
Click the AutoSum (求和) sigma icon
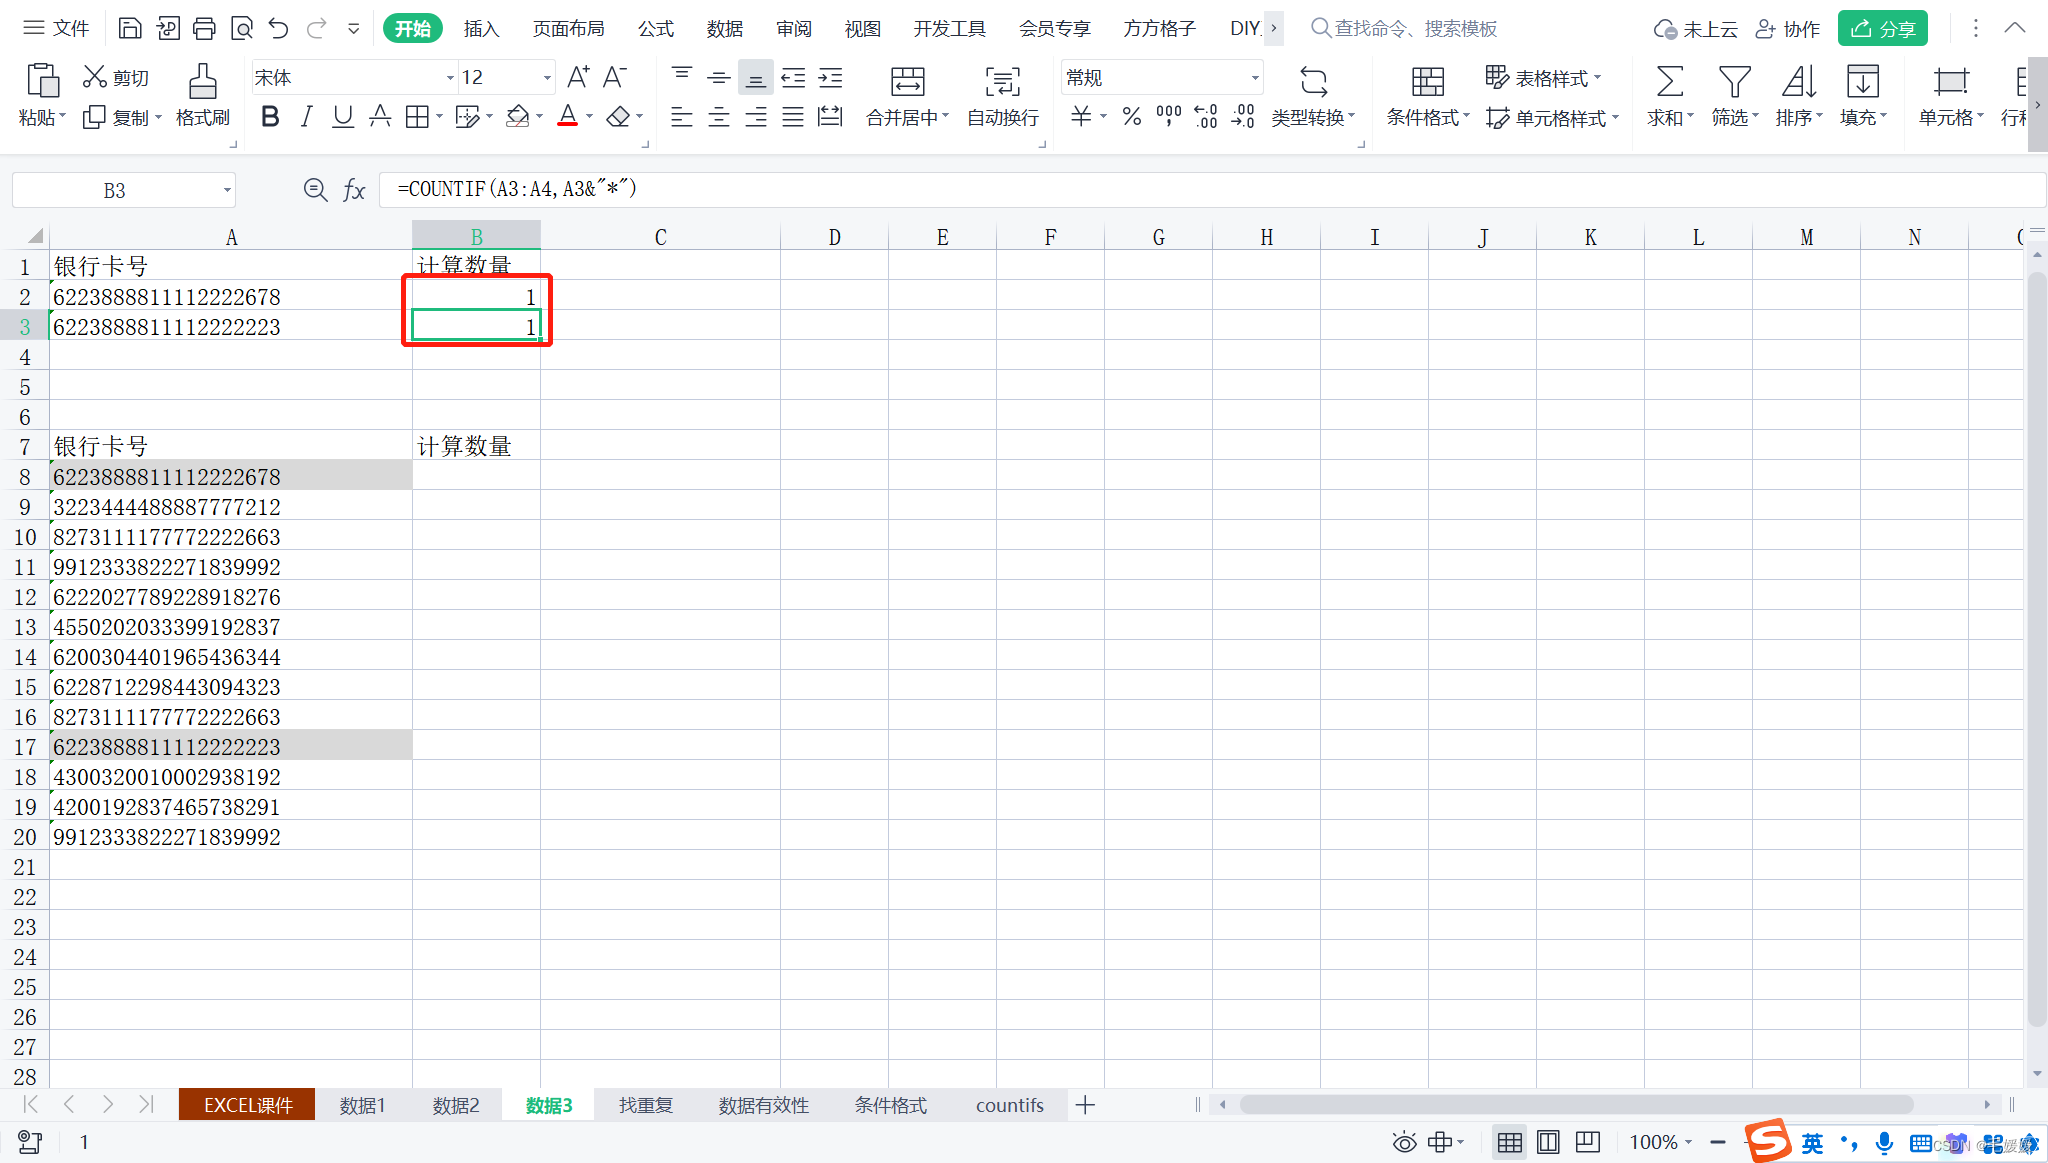pos(1669,81)
